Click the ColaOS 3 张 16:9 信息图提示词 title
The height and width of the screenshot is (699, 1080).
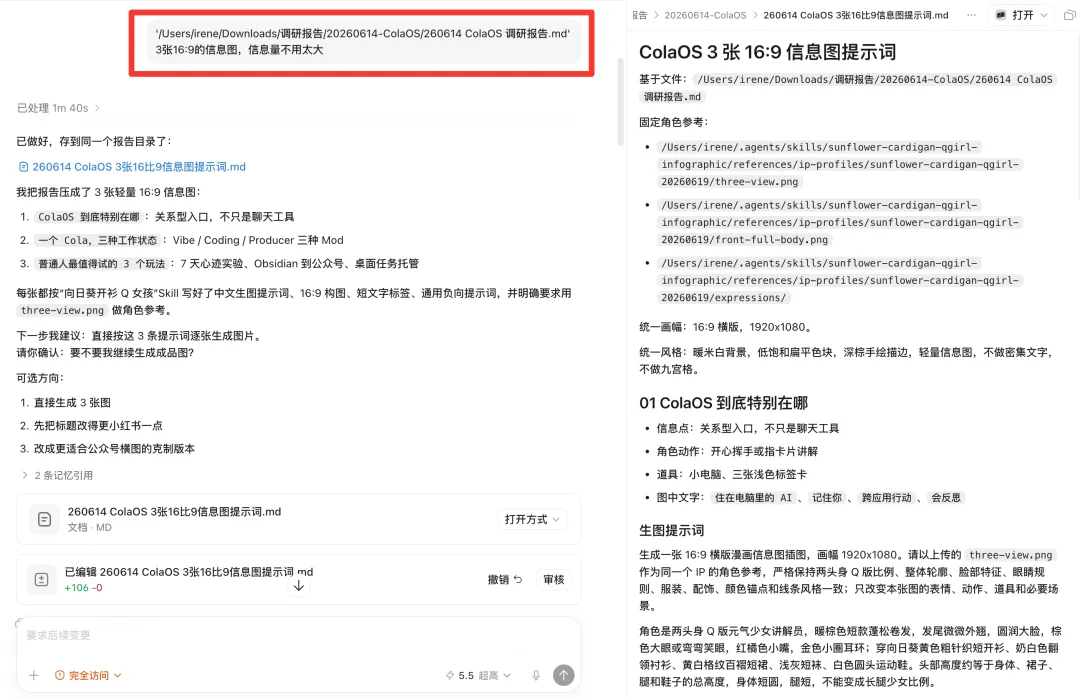(767, 52)
